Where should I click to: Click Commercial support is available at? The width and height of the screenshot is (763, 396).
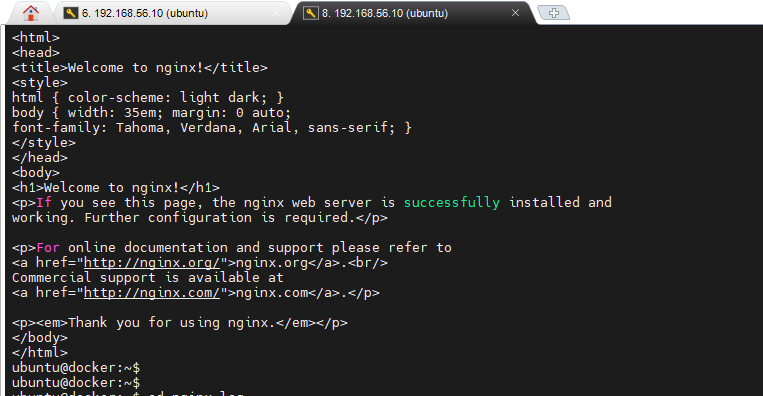tap(147, 278)
